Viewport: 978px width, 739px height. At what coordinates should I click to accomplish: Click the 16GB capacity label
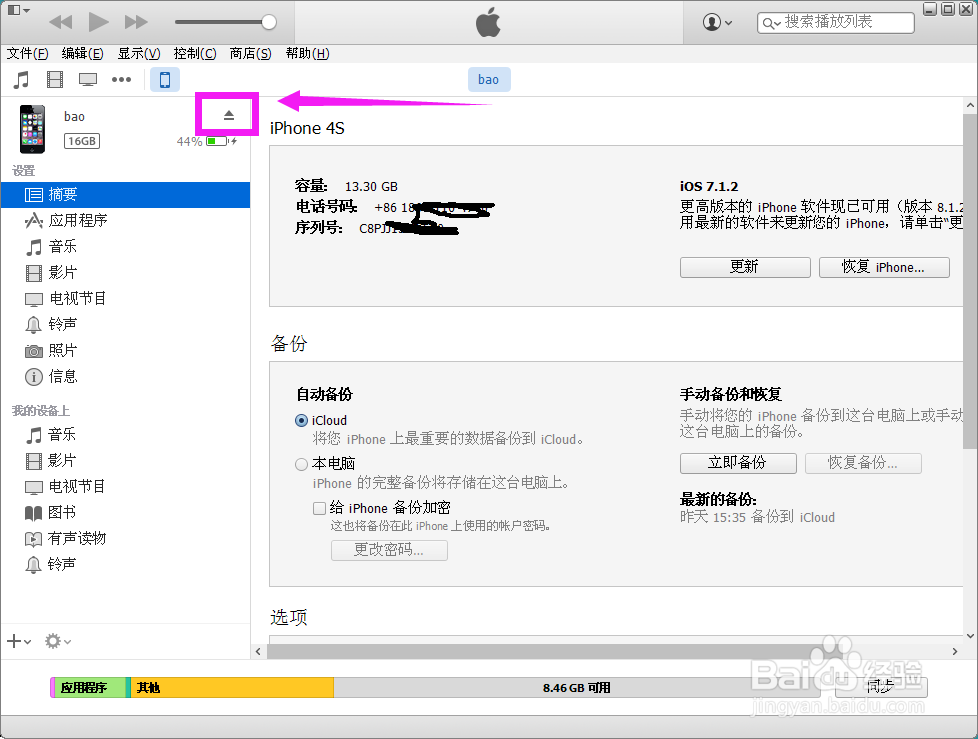click(x=82, y=141)
